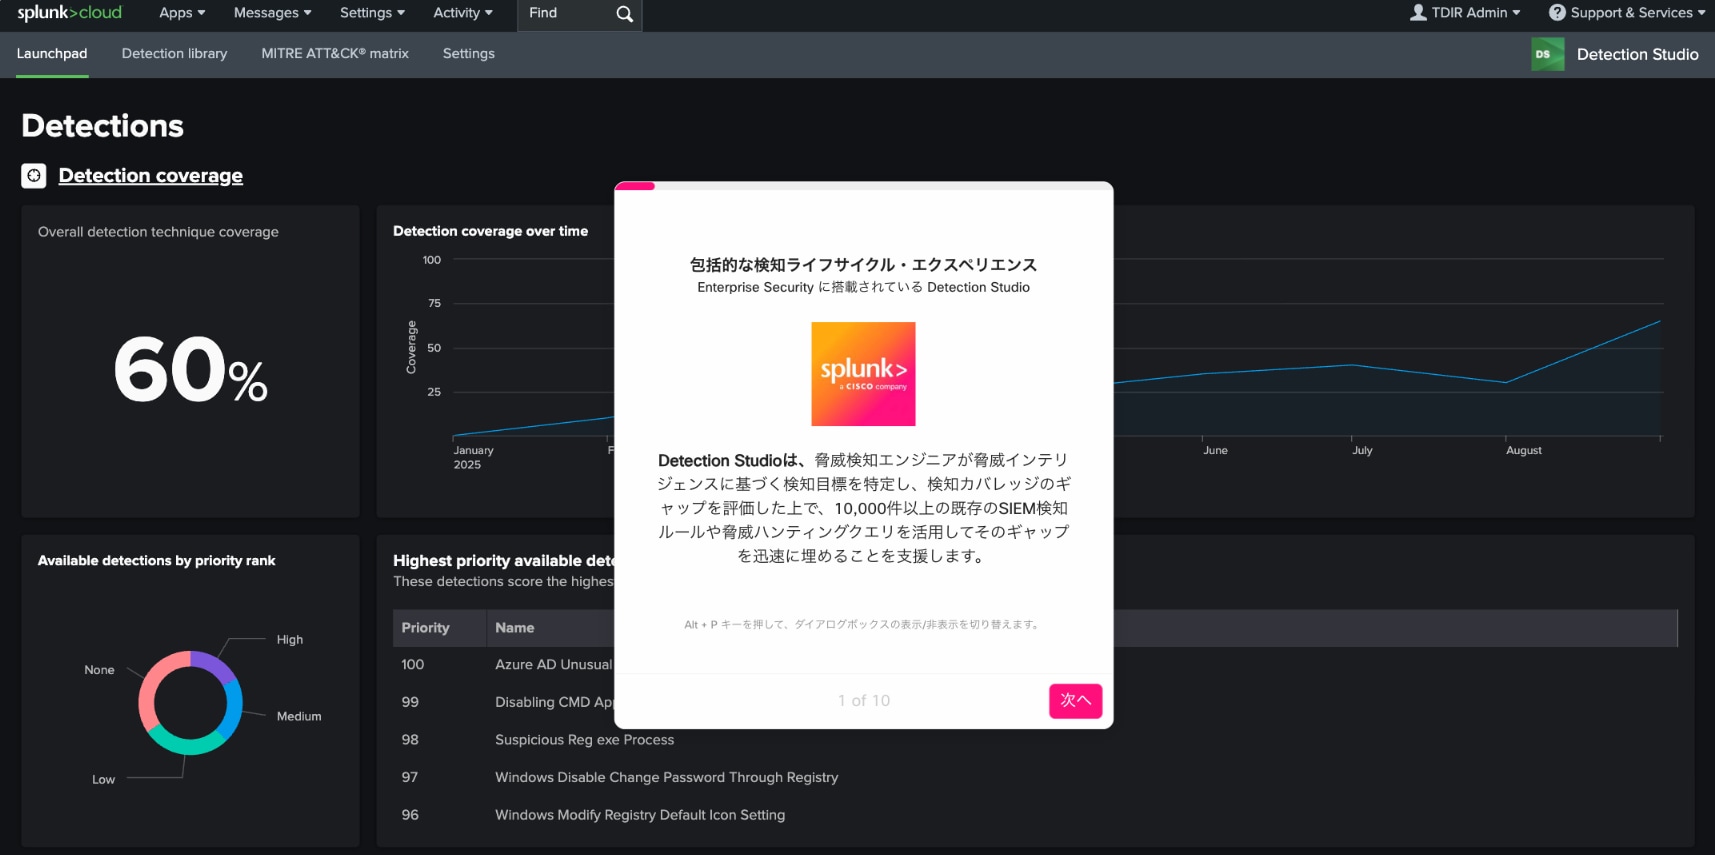Click the coverage trend line near August
This screenshot has height=855, width=1715.
coord(1506,382)
